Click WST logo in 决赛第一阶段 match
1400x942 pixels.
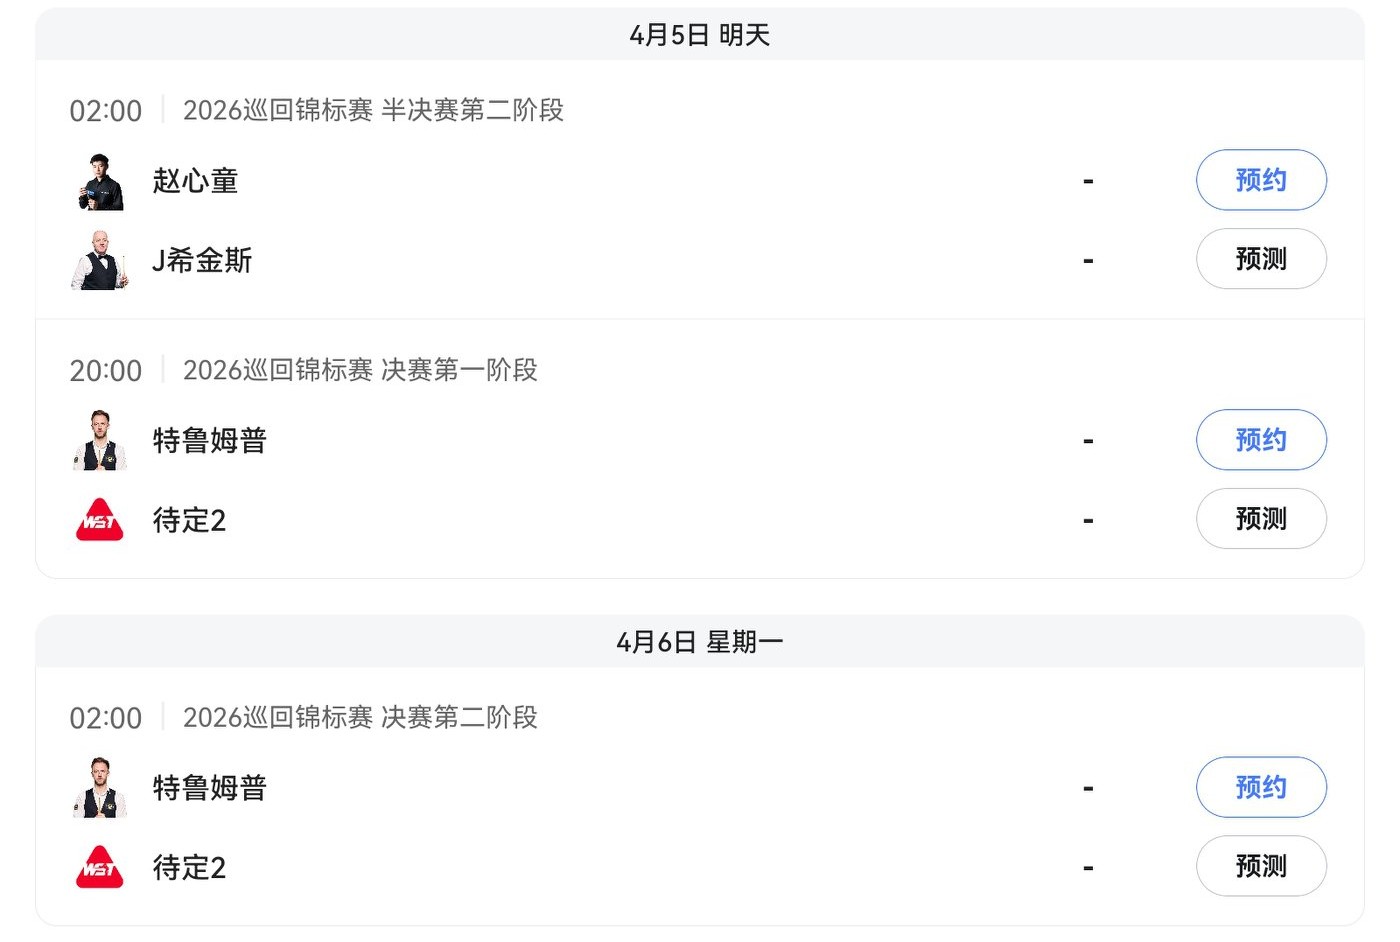click(100, 520)
